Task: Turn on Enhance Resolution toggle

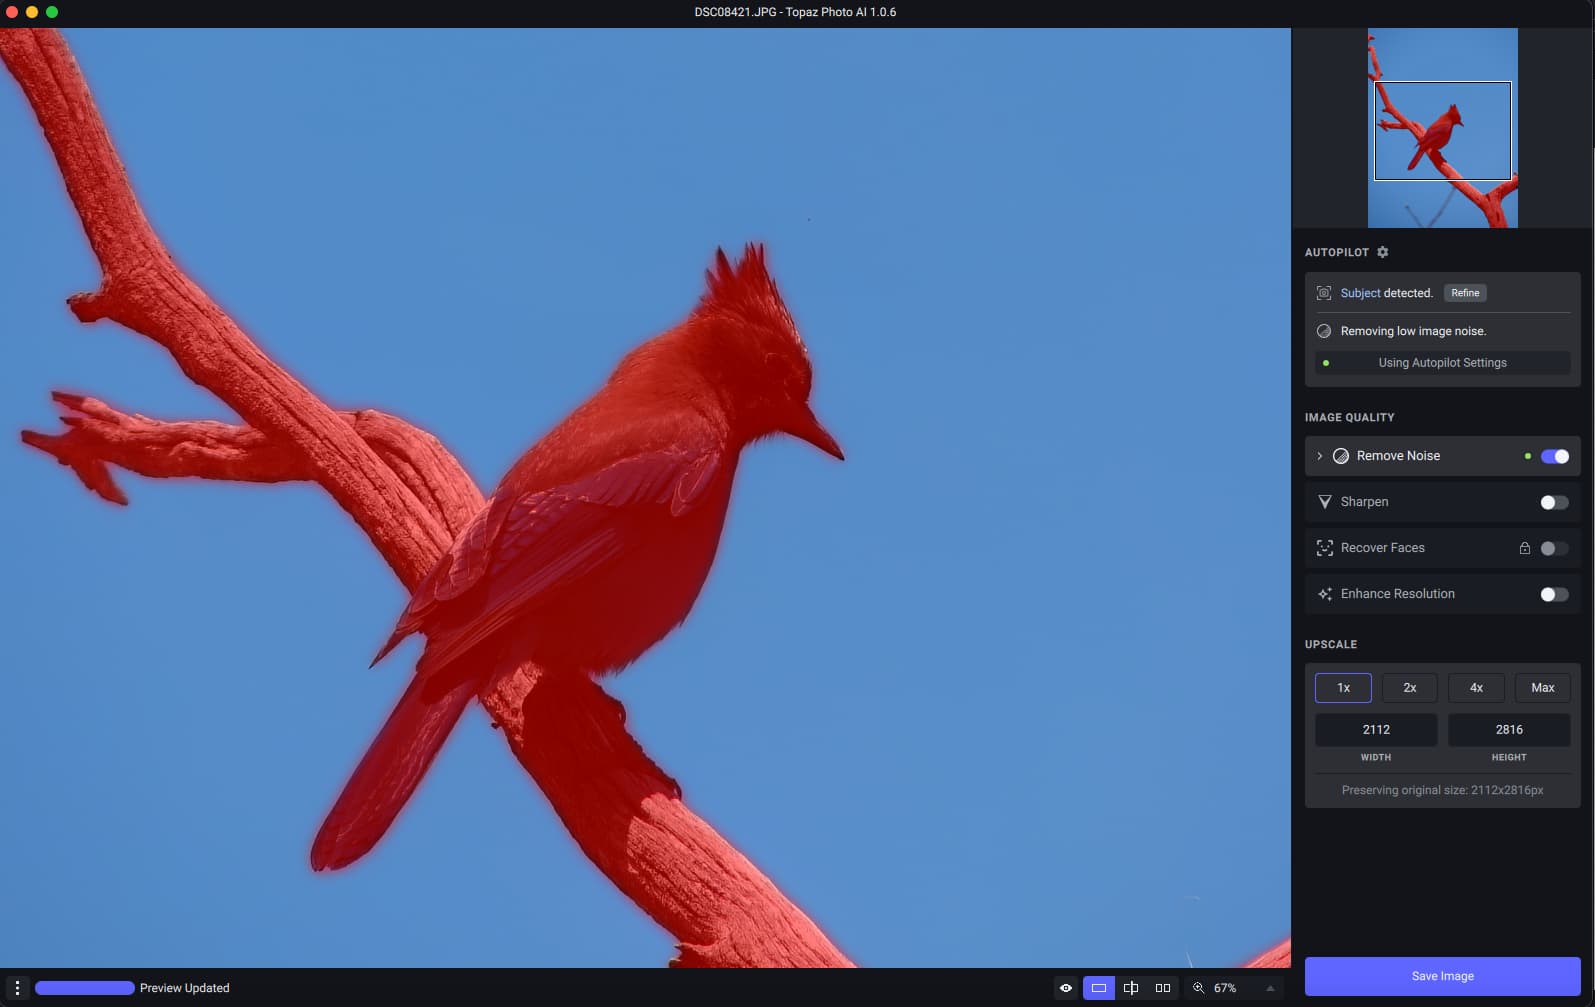Action: point(1554,594)
